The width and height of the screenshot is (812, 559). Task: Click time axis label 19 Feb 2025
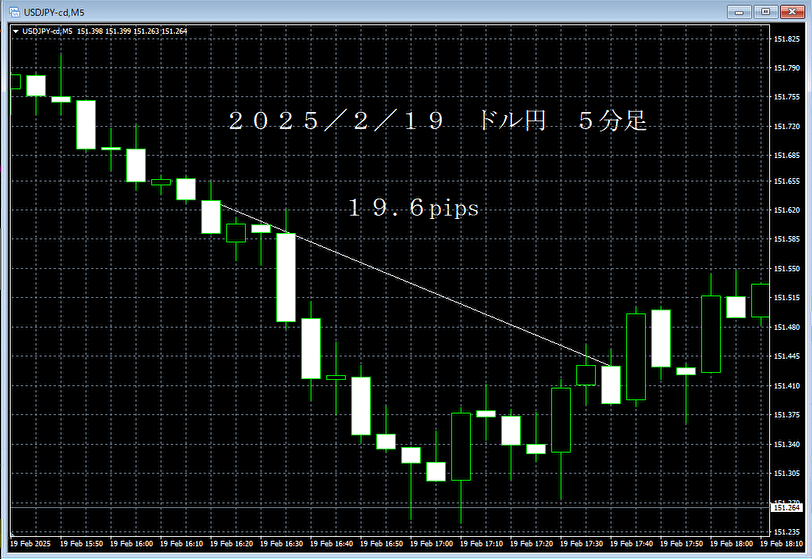point(30,543)
